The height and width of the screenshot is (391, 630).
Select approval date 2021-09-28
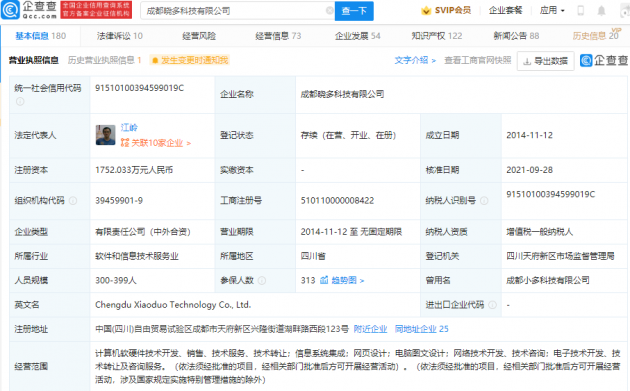530,170
